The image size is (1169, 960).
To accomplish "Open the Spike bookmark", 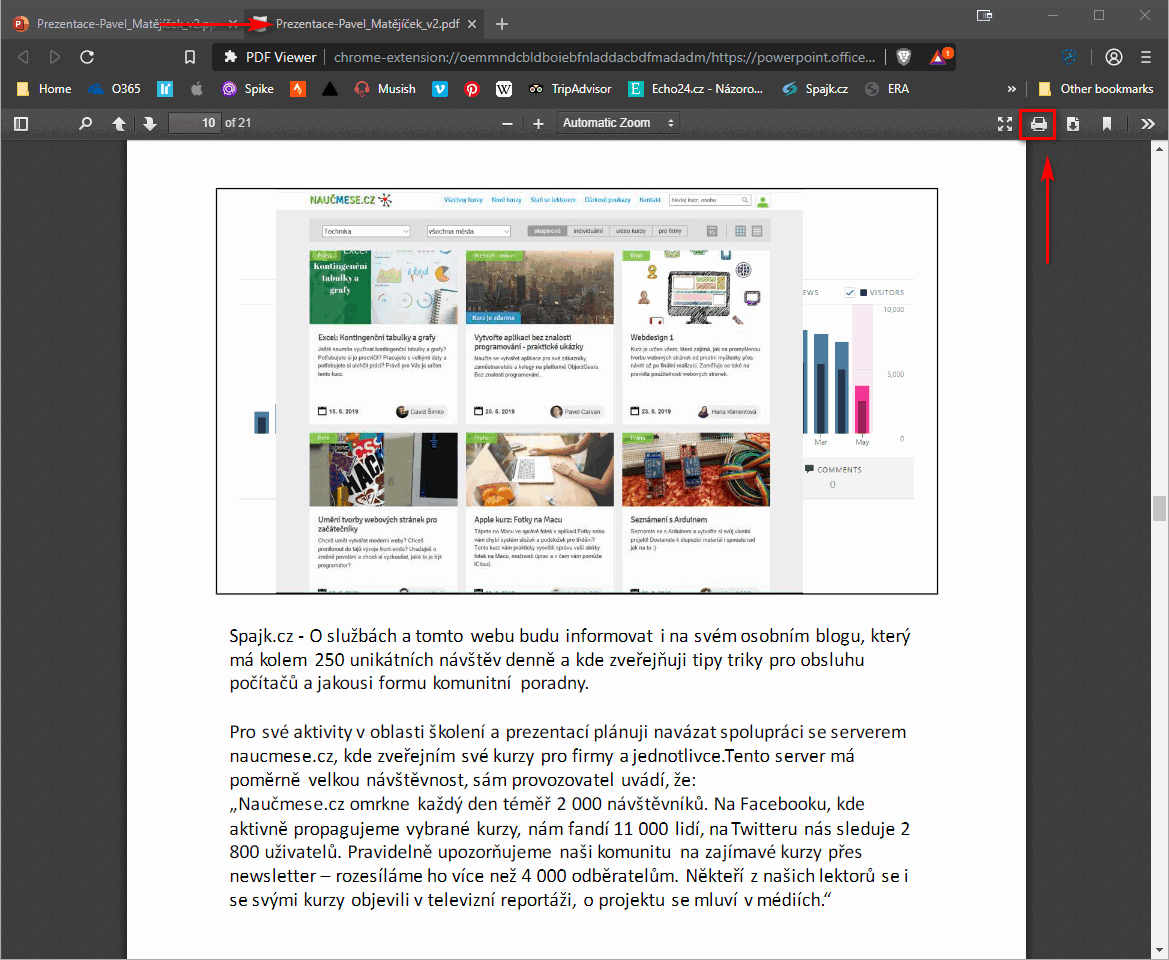I will click(248, 89).
